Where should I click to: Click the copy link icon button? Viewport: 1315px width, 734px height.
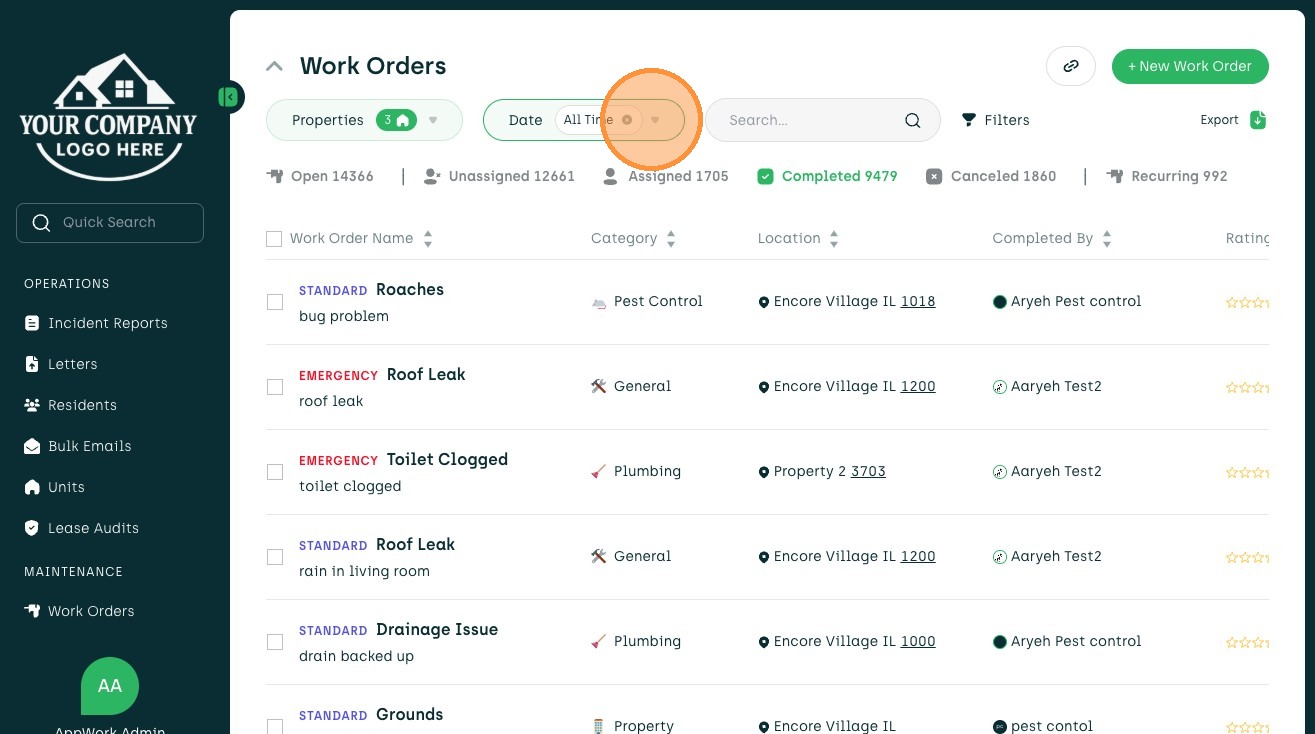[1070, 66]
